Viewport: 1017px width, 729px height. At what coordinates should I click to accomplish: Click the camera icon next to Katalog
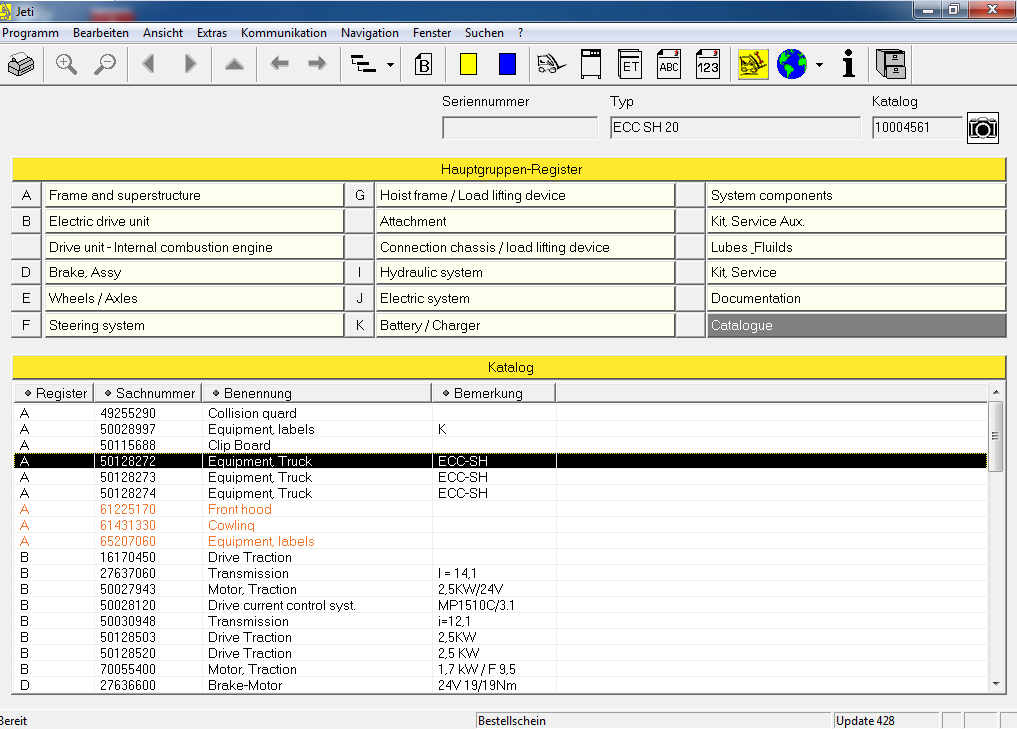click(983, 128)
